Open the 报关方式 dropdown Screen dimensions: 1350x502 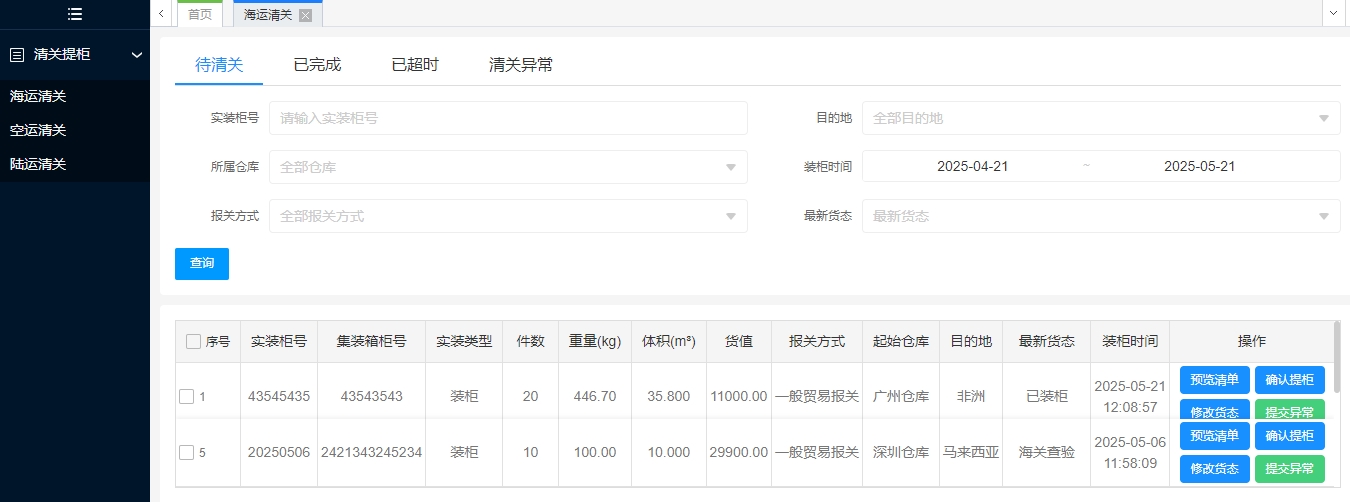coord(508,216)
